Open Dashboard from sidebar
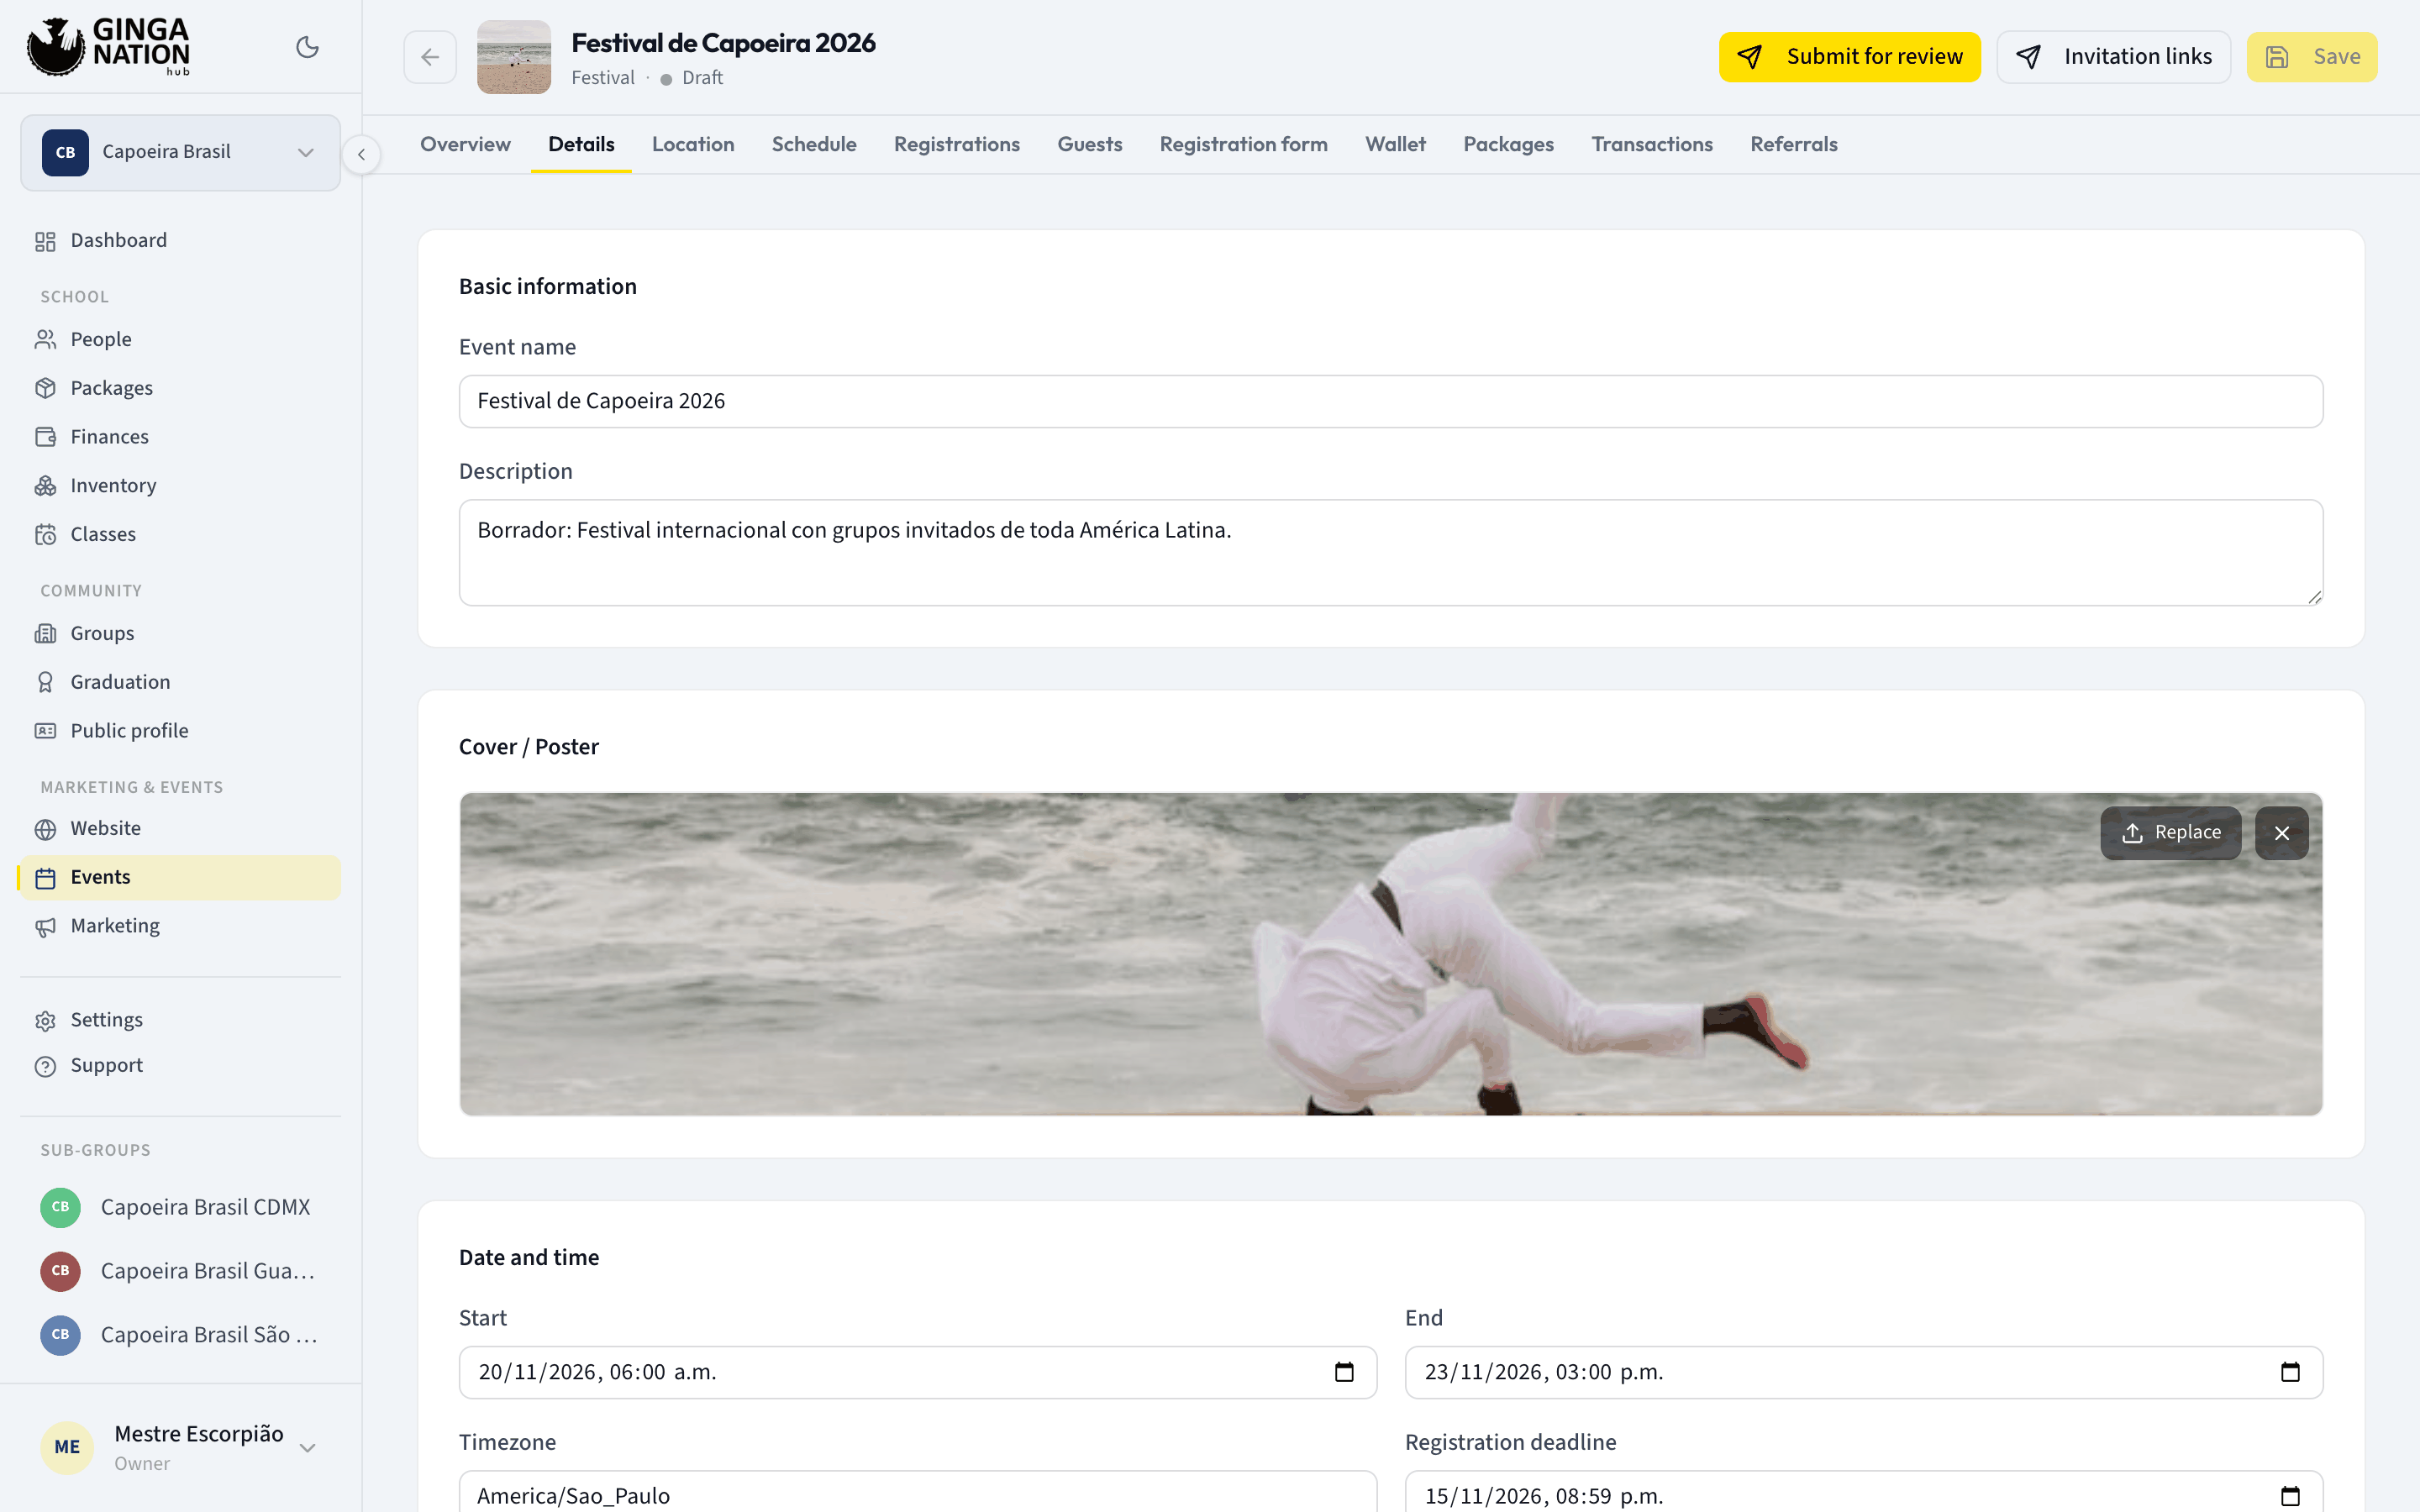 pyautogui.click(x=180, y=240)
